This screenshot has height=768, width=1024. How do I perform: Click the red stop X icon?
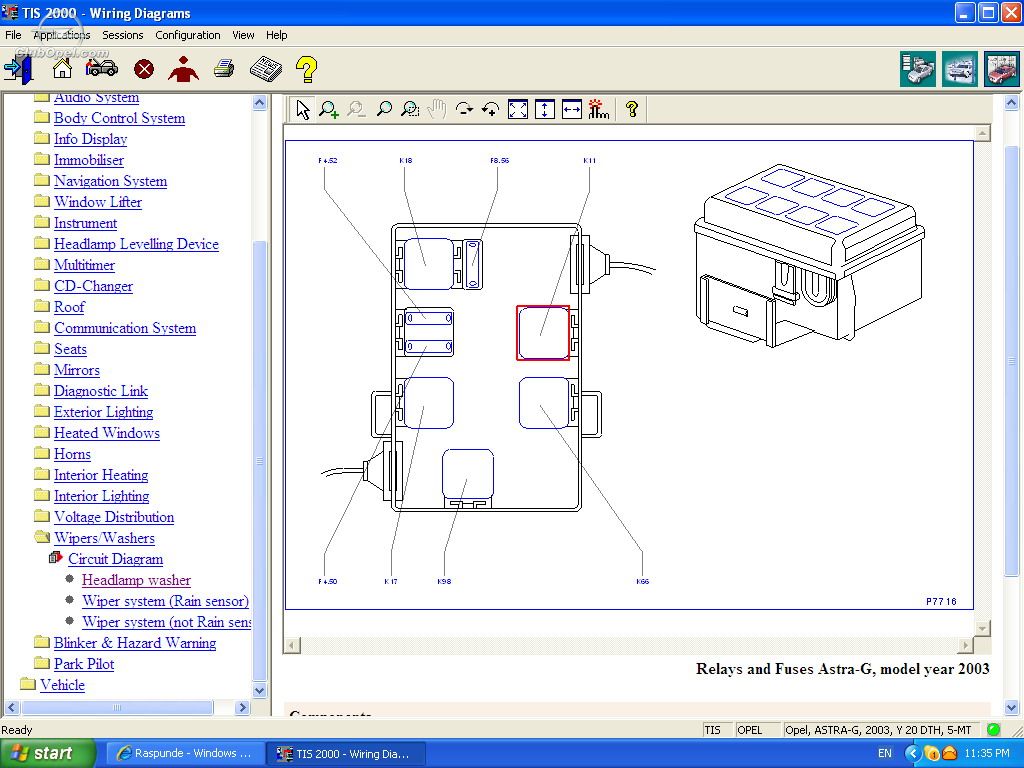[144, 69]
